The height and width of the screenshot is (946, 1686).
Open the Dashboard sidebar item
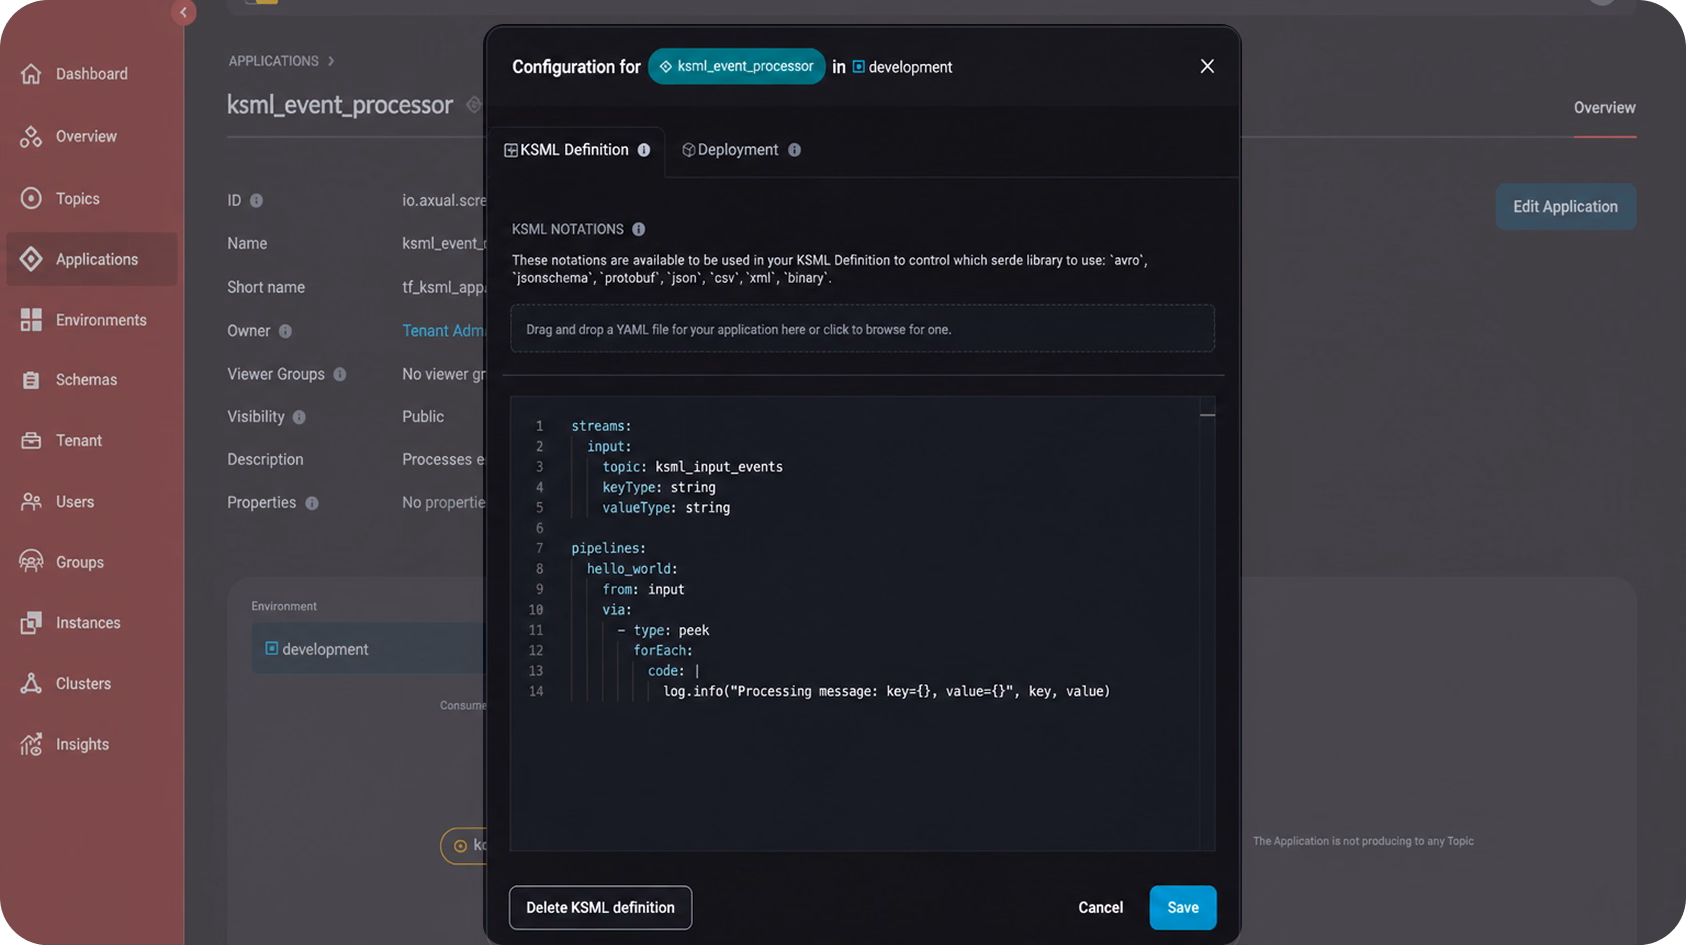coord(91,74)
